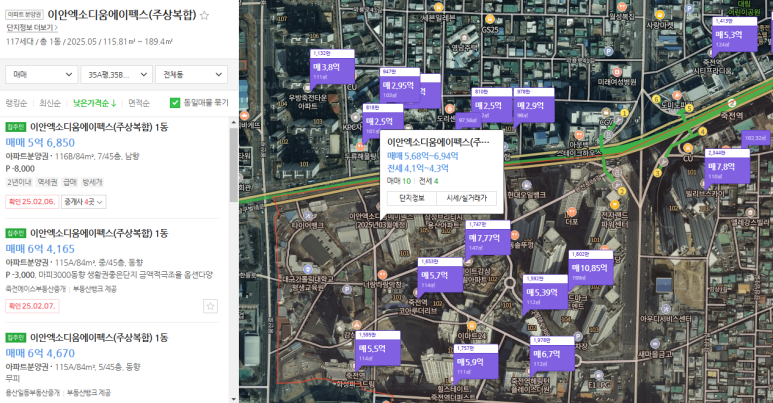The image size is (773, 403).
Task: Click 전세 4 count in map popup
Action: [x=428, y=181]
